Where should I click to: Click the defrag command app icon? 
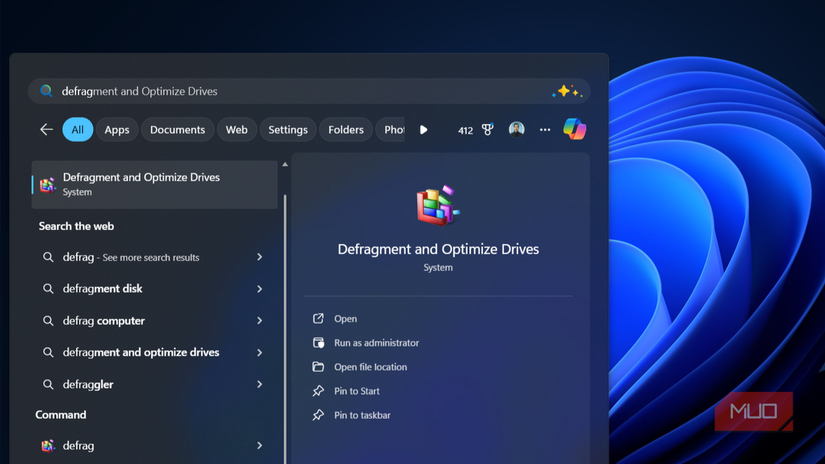tap(48, 446)
